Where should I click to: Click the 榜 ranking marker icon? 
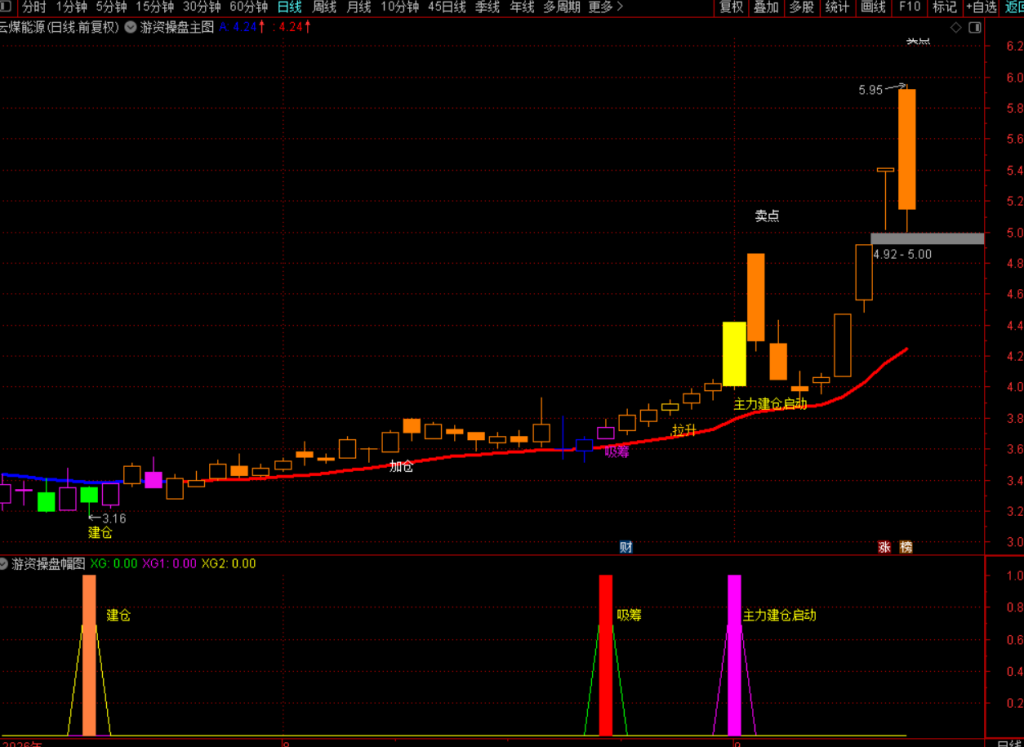pos(906,547)
